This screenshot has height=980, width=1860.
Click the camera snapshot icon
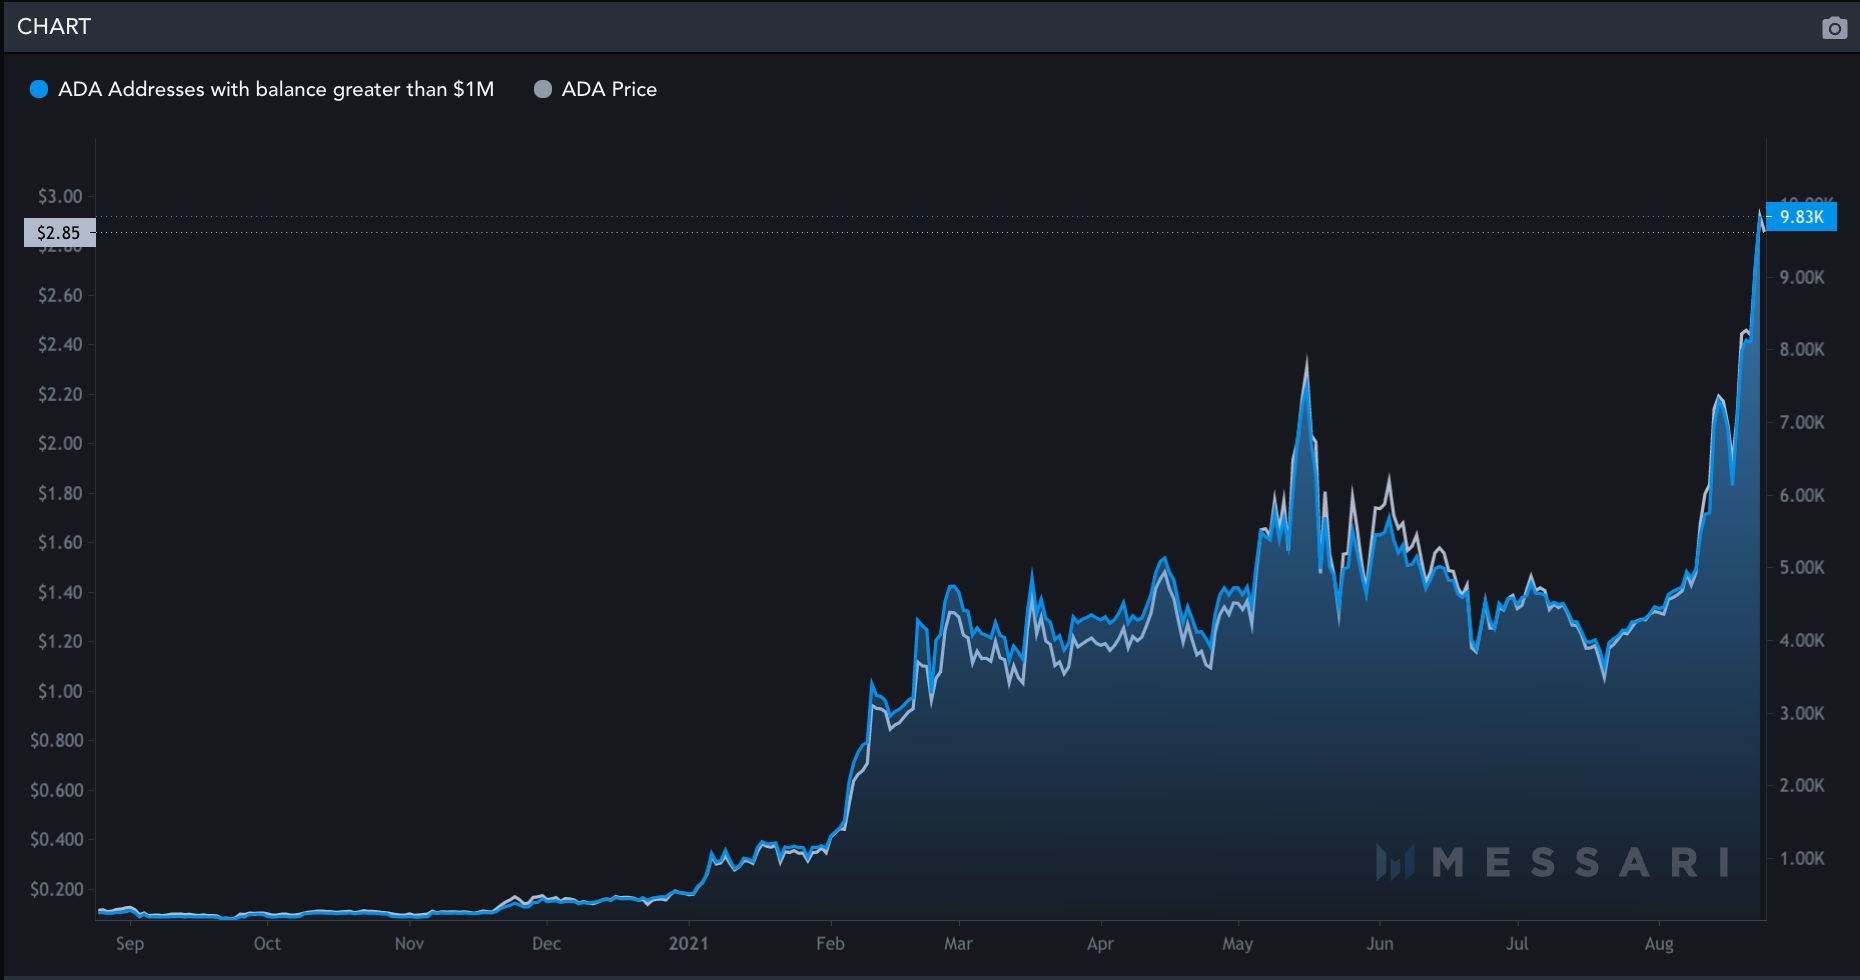1833,28
